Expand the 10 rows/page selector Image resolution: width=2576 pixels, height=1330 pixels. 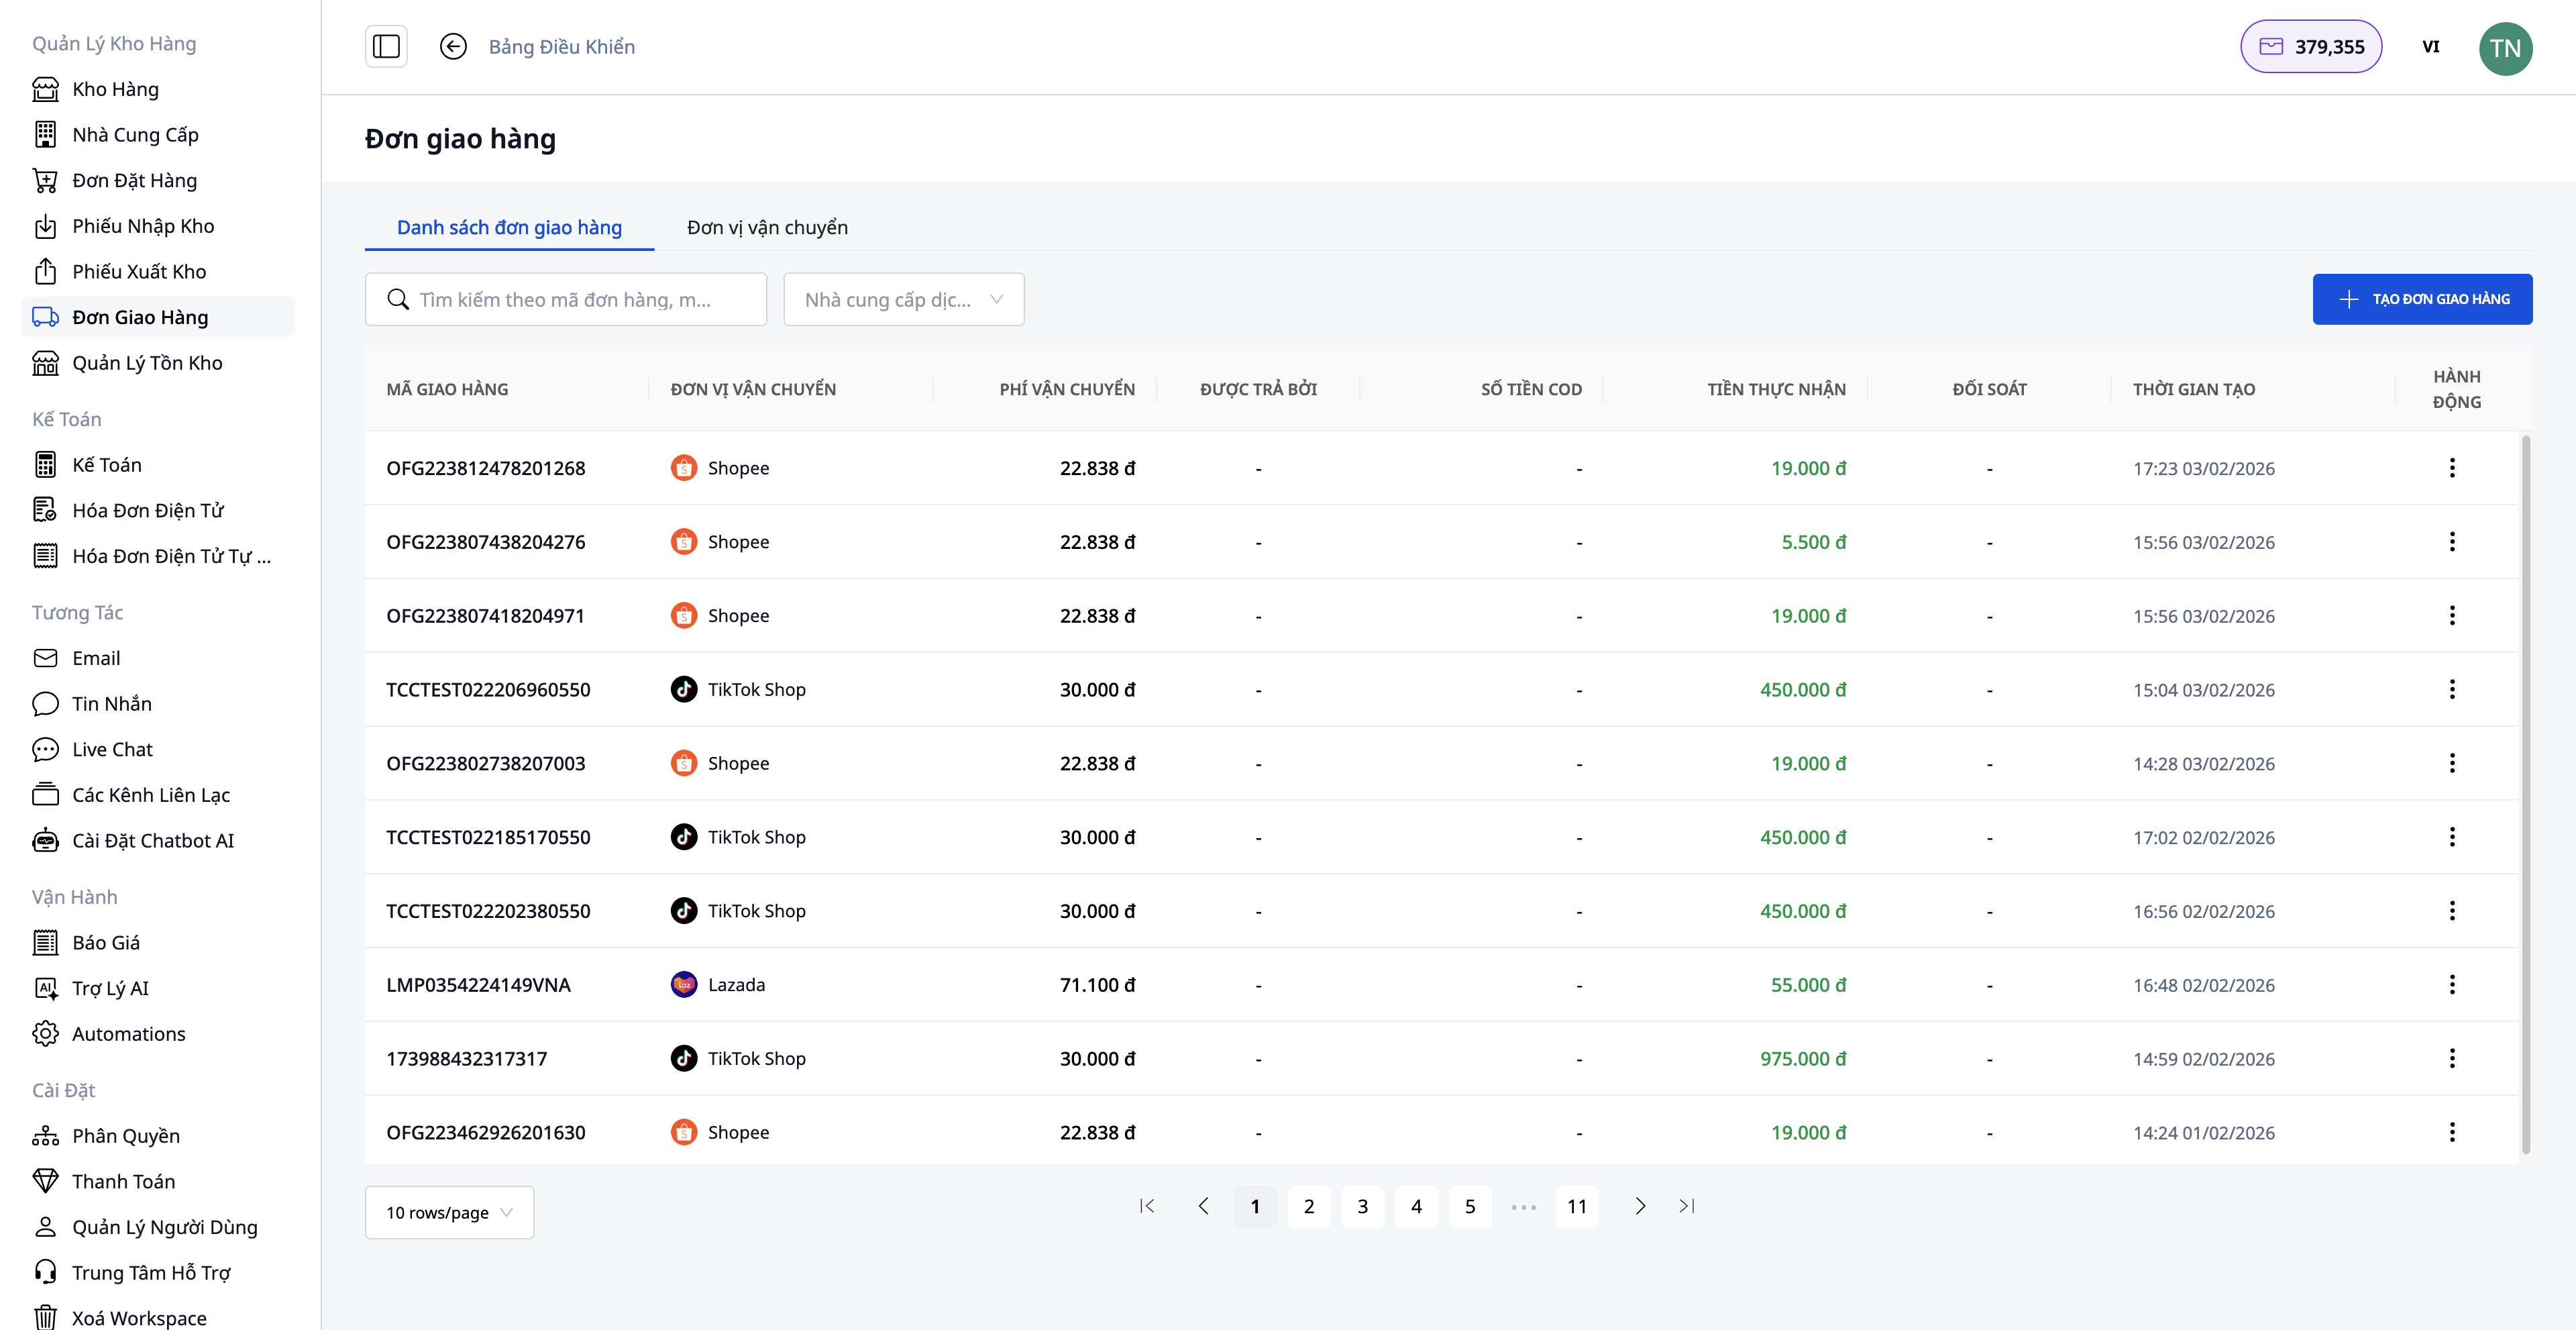point(448,1212)
